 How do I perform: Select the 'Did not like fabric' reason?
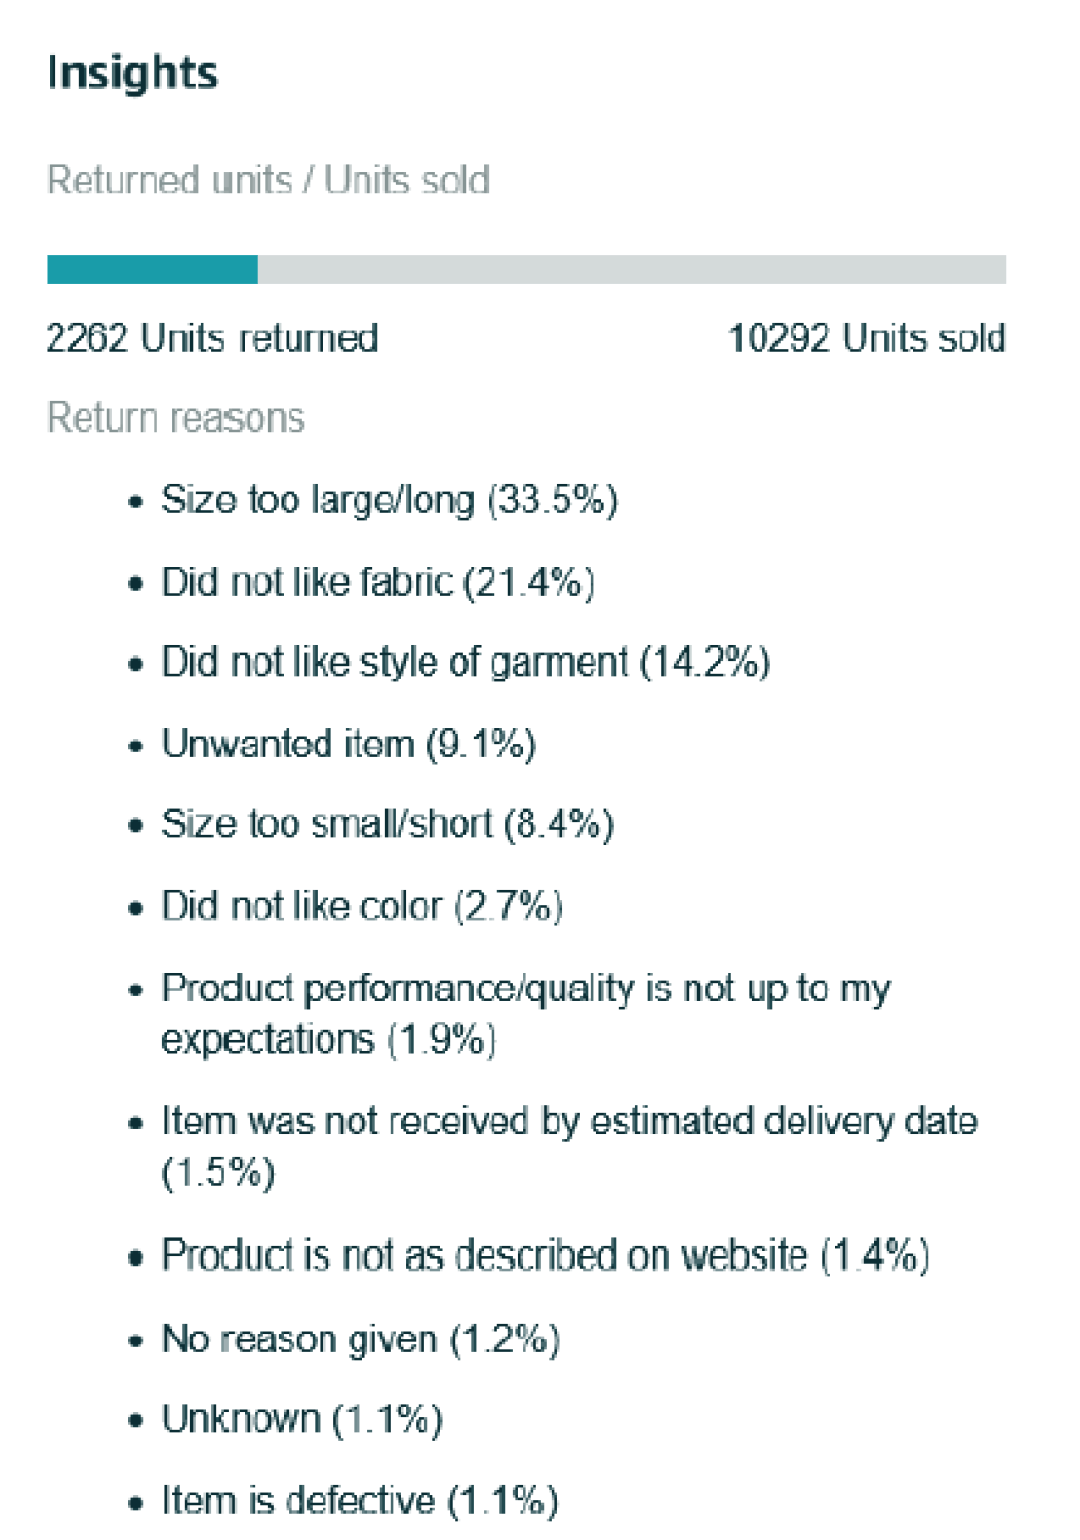point(378,581)
